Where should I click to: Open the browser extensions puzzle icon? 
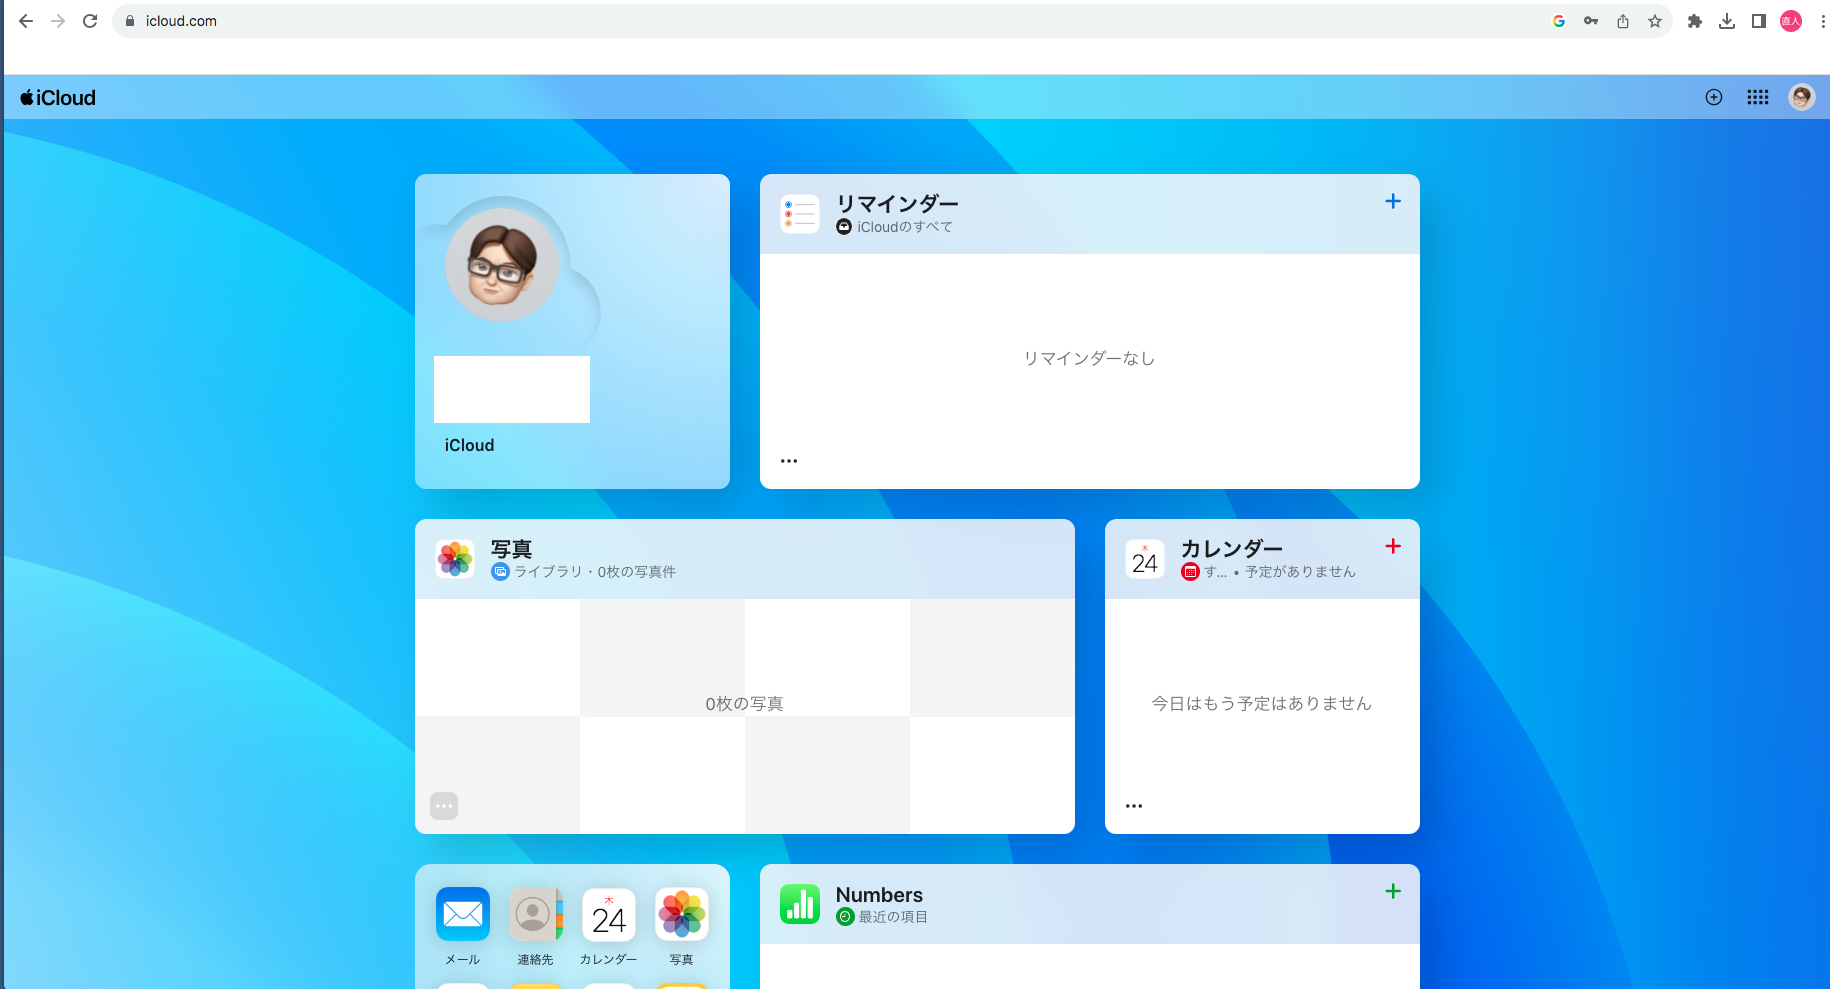[1695, 21]
